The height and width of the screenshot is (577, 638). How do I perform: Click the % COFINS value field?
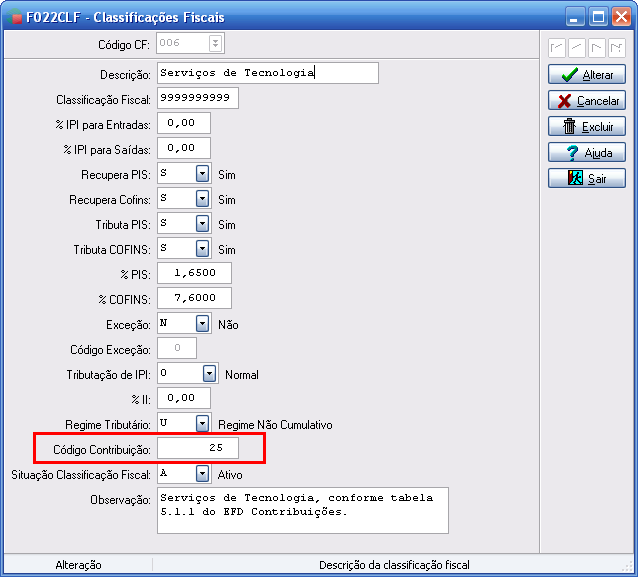point(194,298)
